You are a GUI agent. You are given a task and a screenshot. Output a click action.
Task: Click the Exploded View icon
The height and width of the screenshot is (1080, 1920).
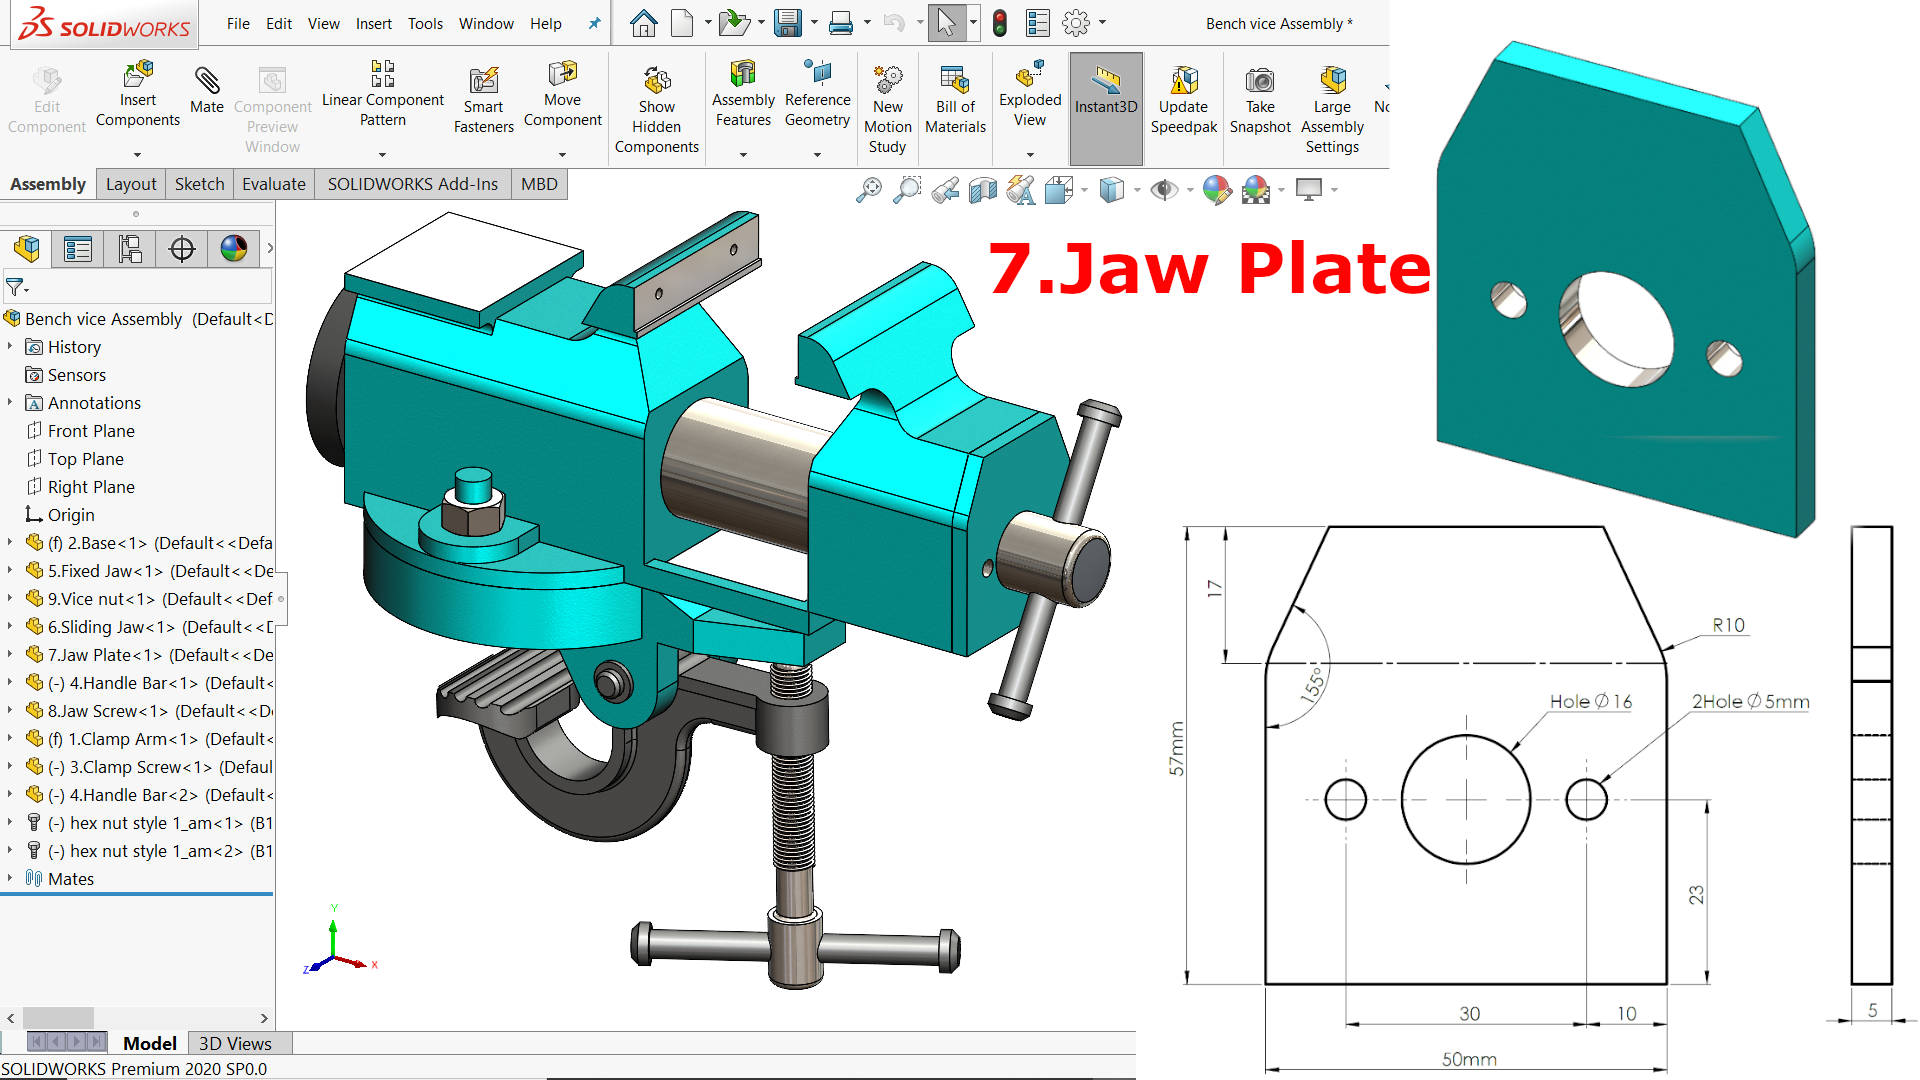[x=1029, y=76]
